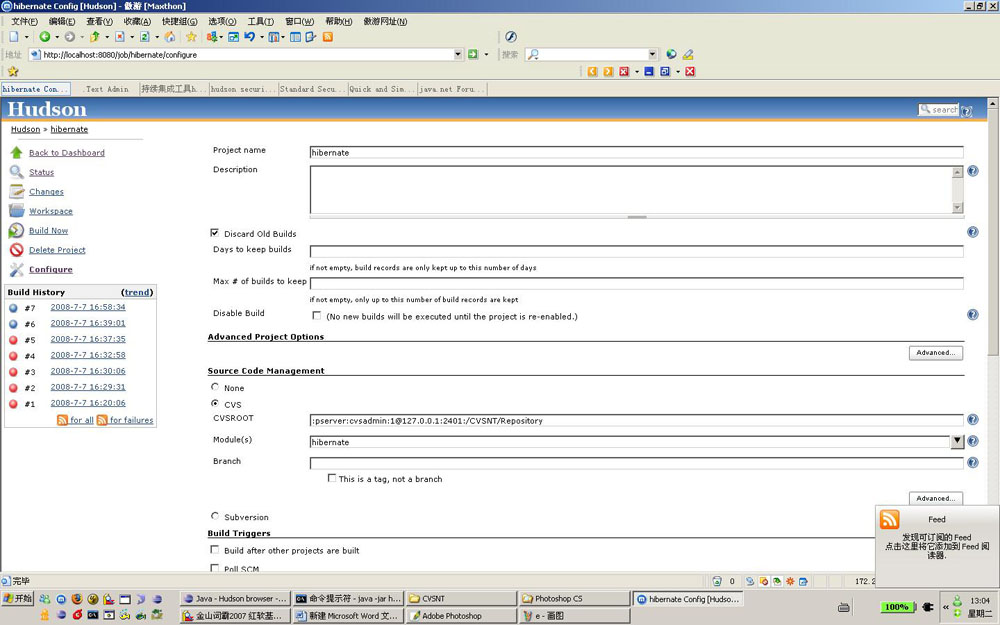
Task: Open the dropdown arrow next to the Back button
Action: (x=57, y=37)
